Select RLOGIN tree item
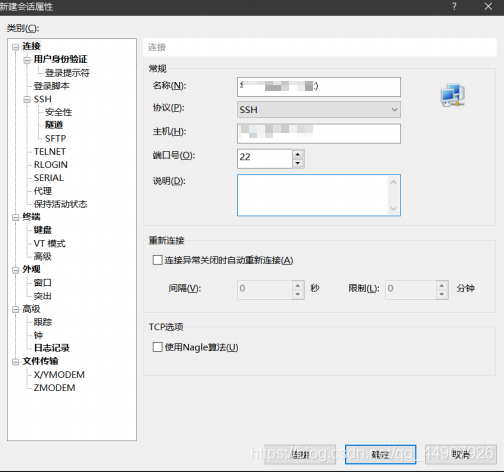 point(51,165)
